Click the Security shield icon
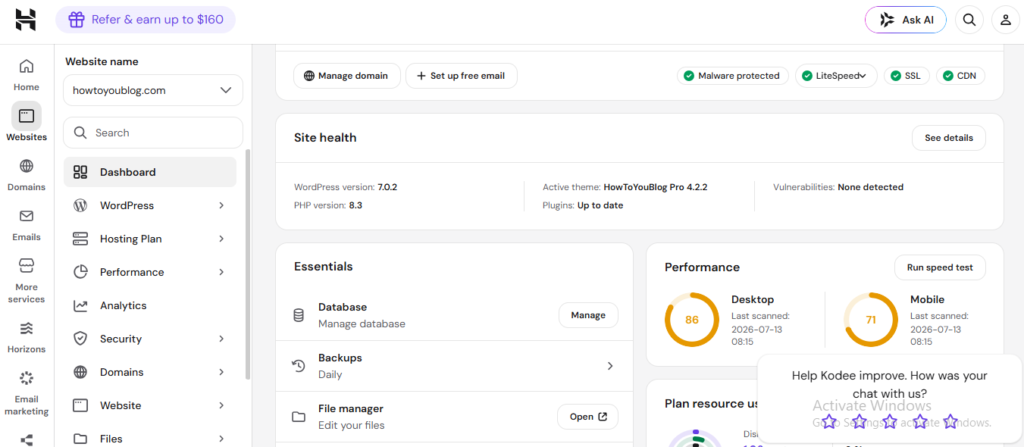 coord(80,339)
